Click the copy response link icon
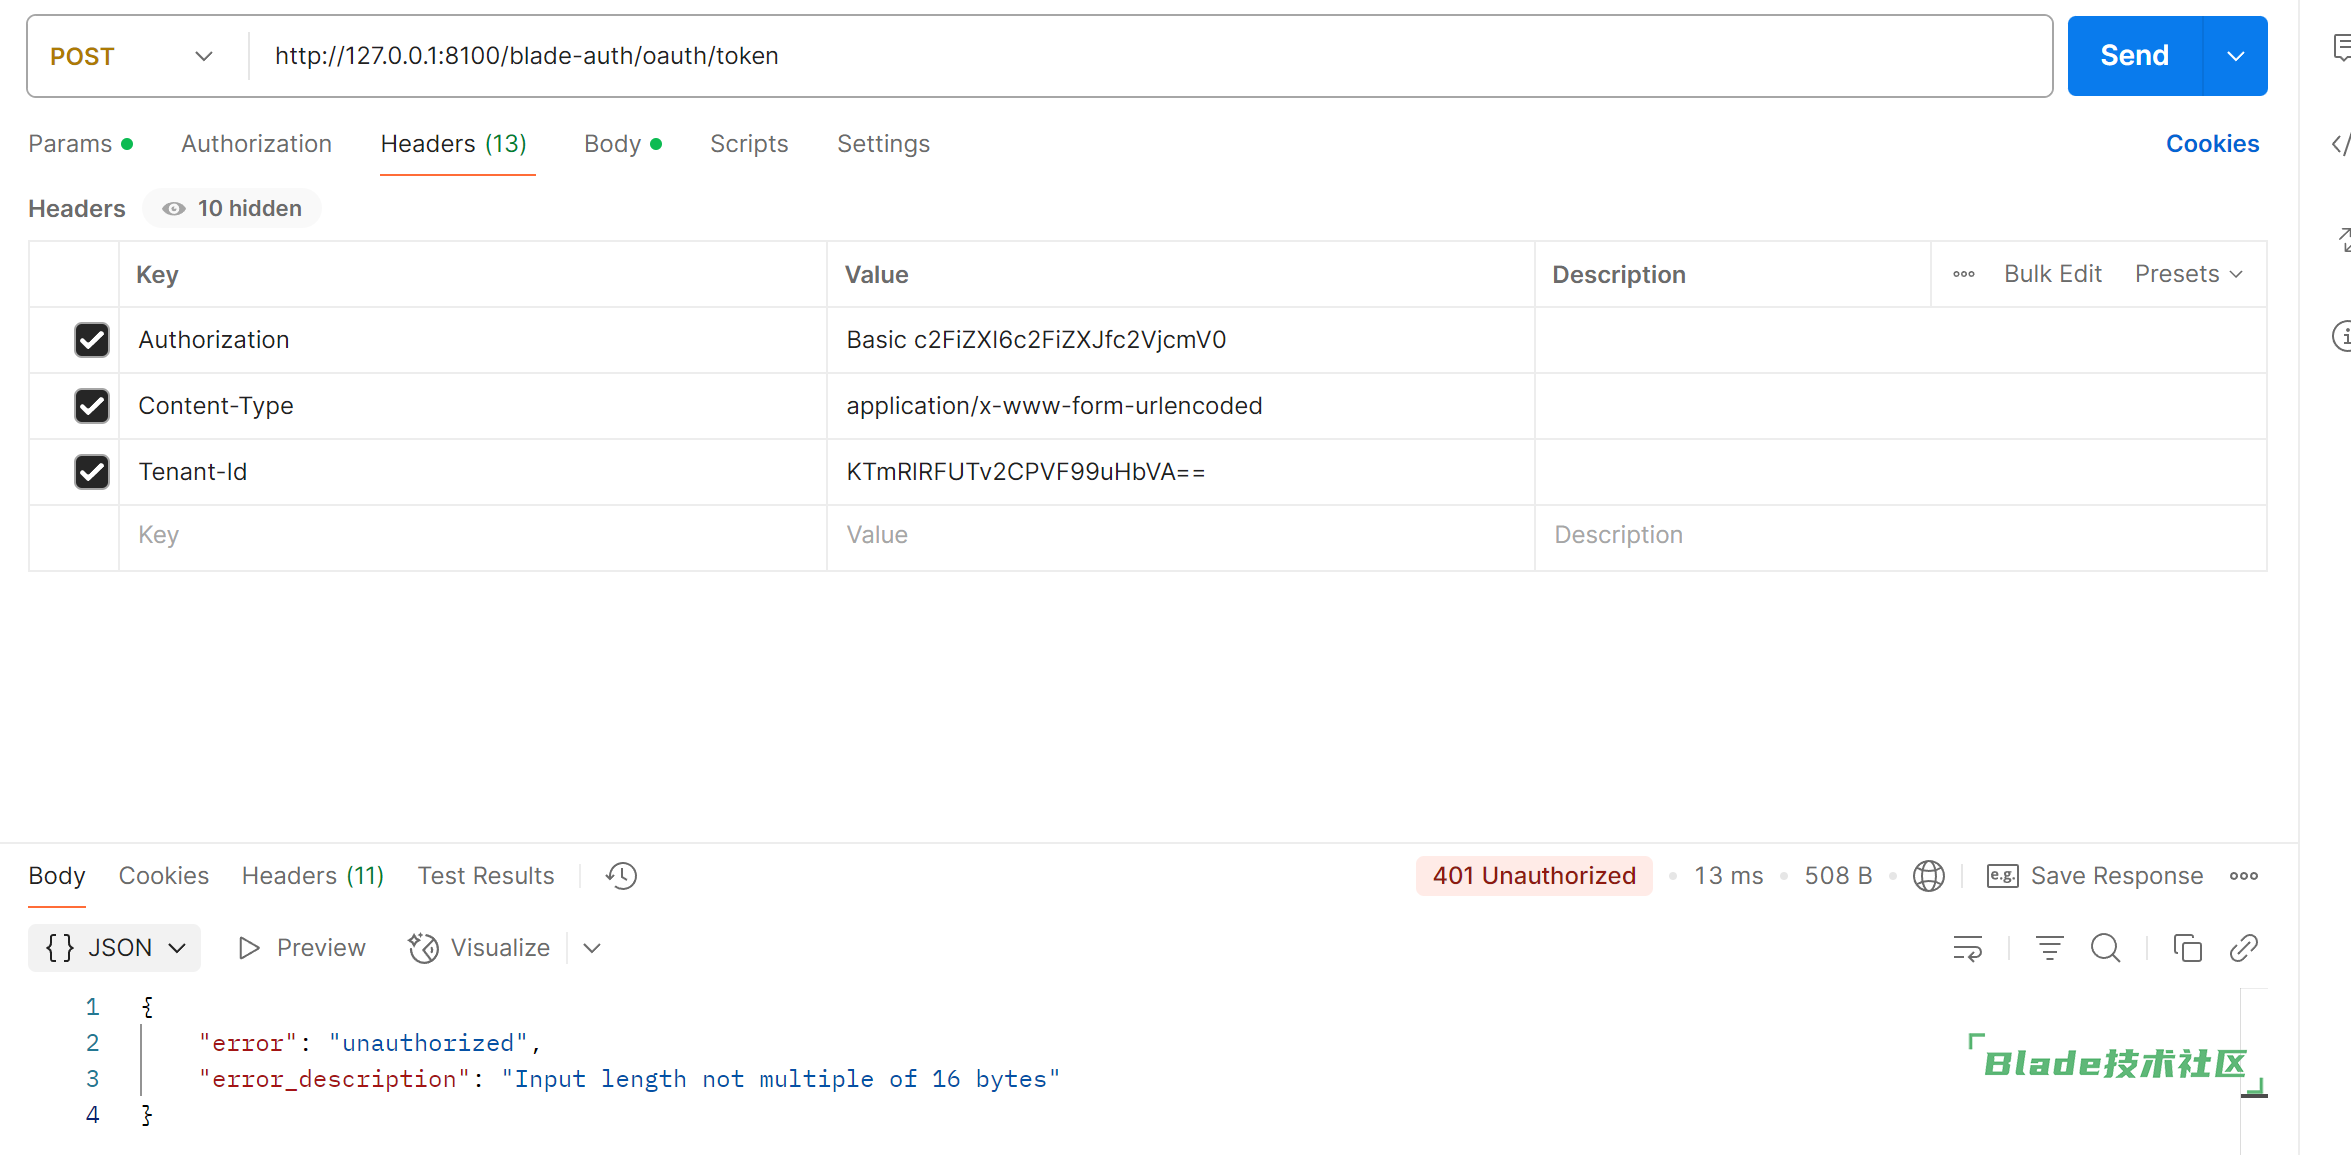Image resolution: width=2351 pixels, height=1155 pixels. coord(2244,948)
